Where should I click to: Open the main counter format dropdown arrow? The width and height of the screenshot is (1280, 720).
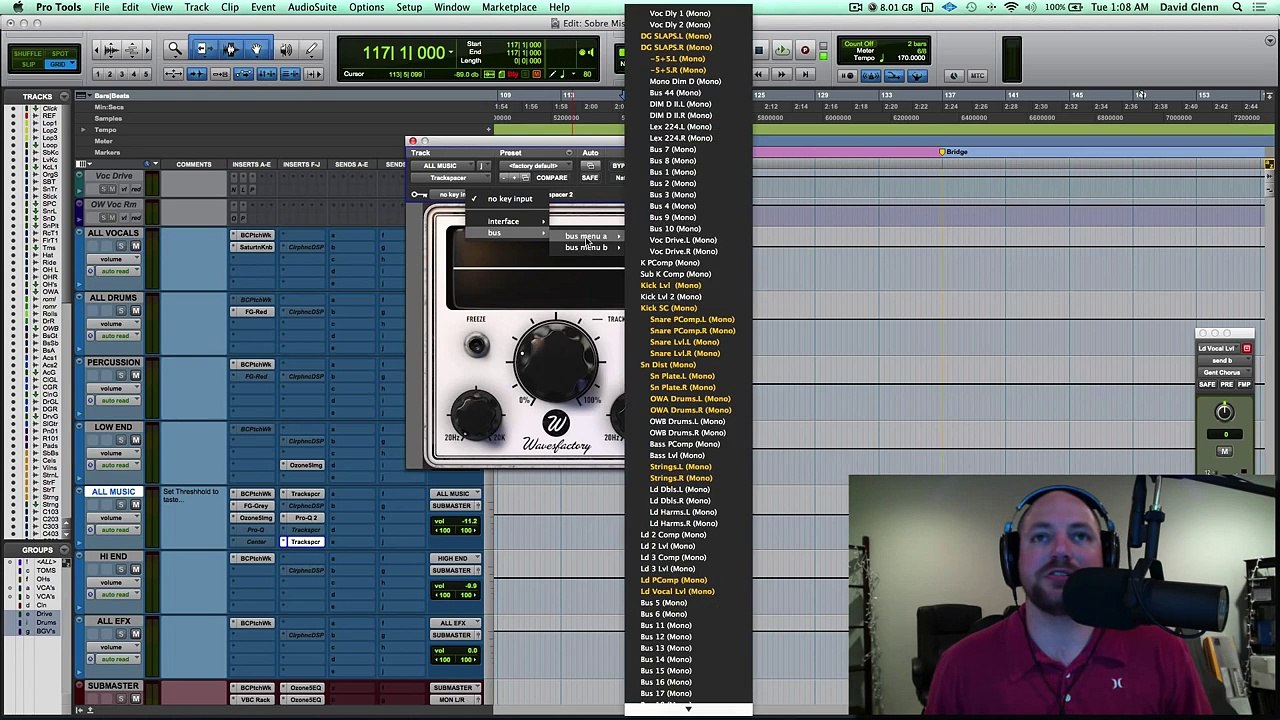coord(451,50)
